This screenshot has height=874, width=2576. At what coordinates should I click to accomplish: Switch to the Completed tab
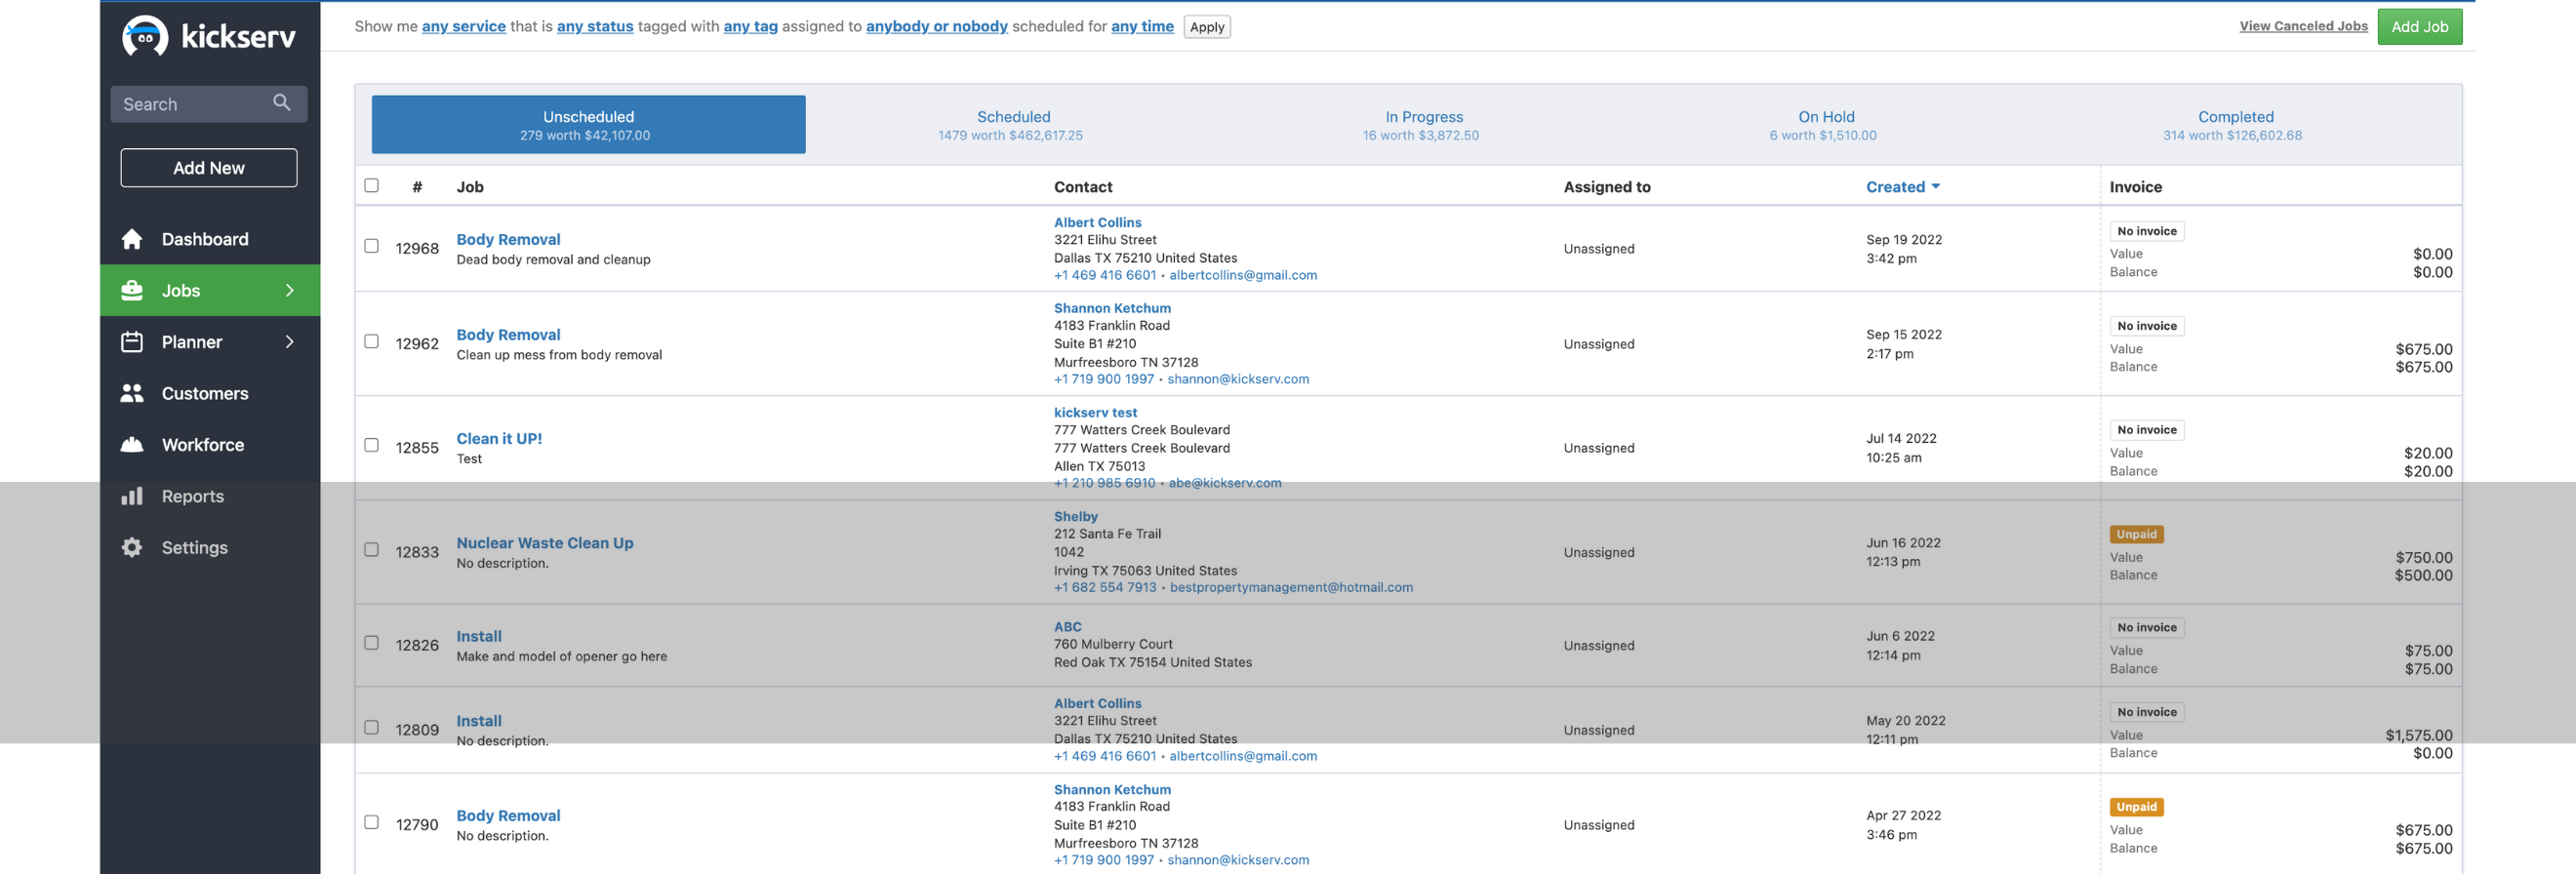(2234, 125)
